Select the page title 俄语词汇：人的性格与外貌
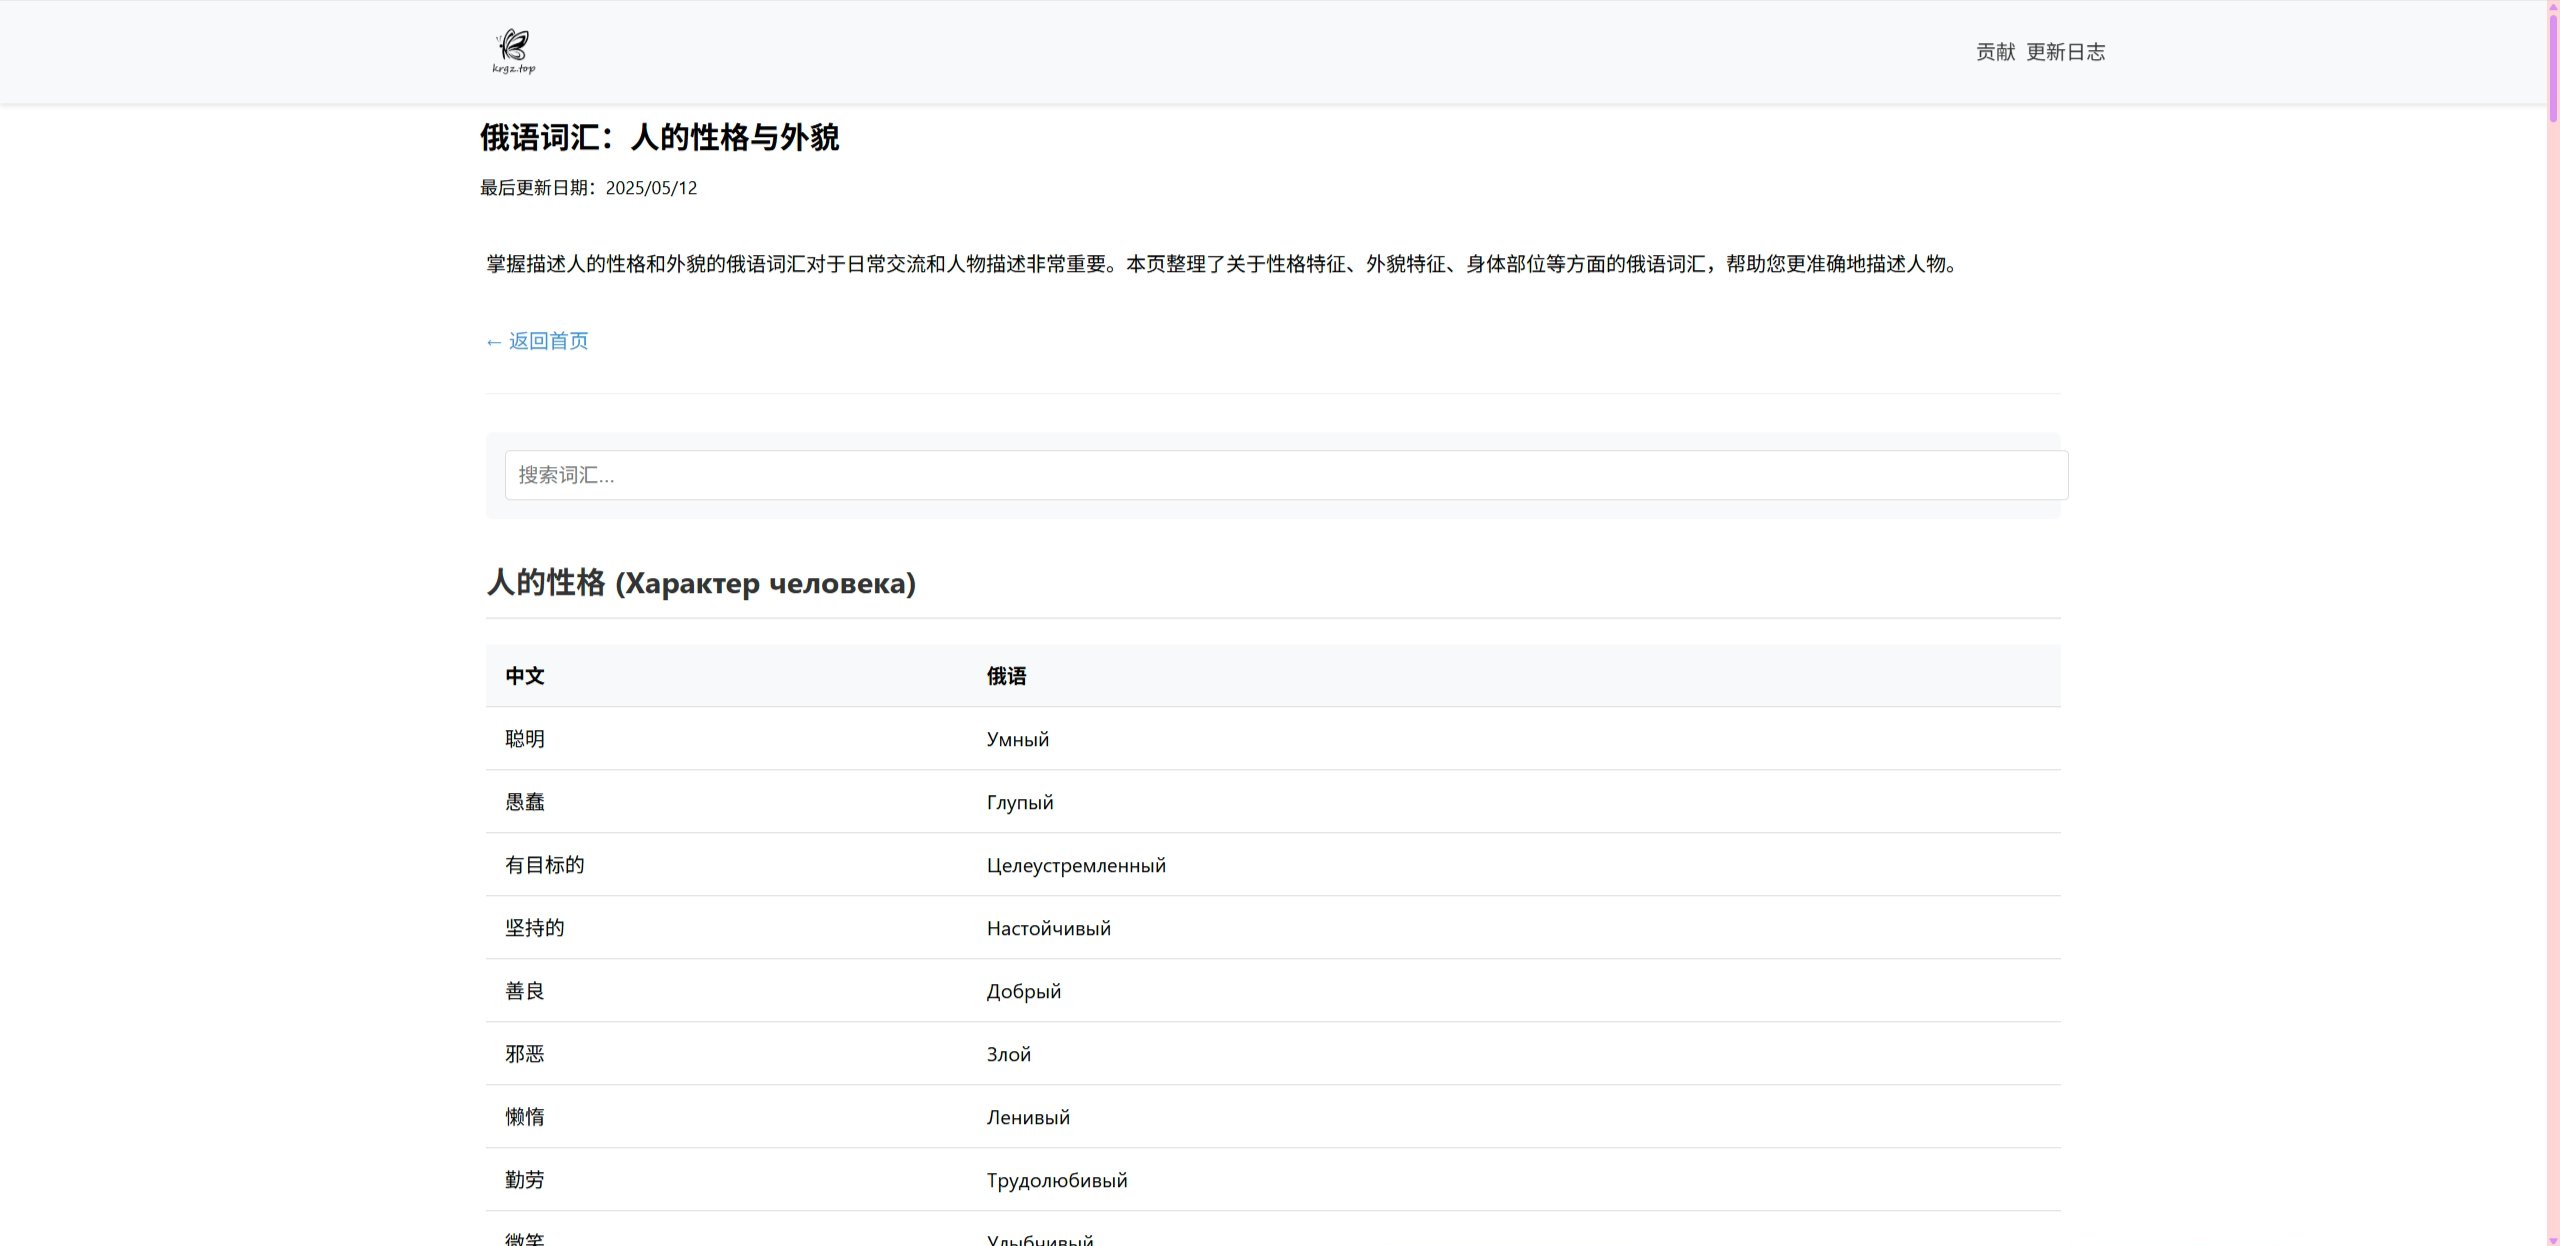Screen dimensions: 2560x1246 coord(660,138)
